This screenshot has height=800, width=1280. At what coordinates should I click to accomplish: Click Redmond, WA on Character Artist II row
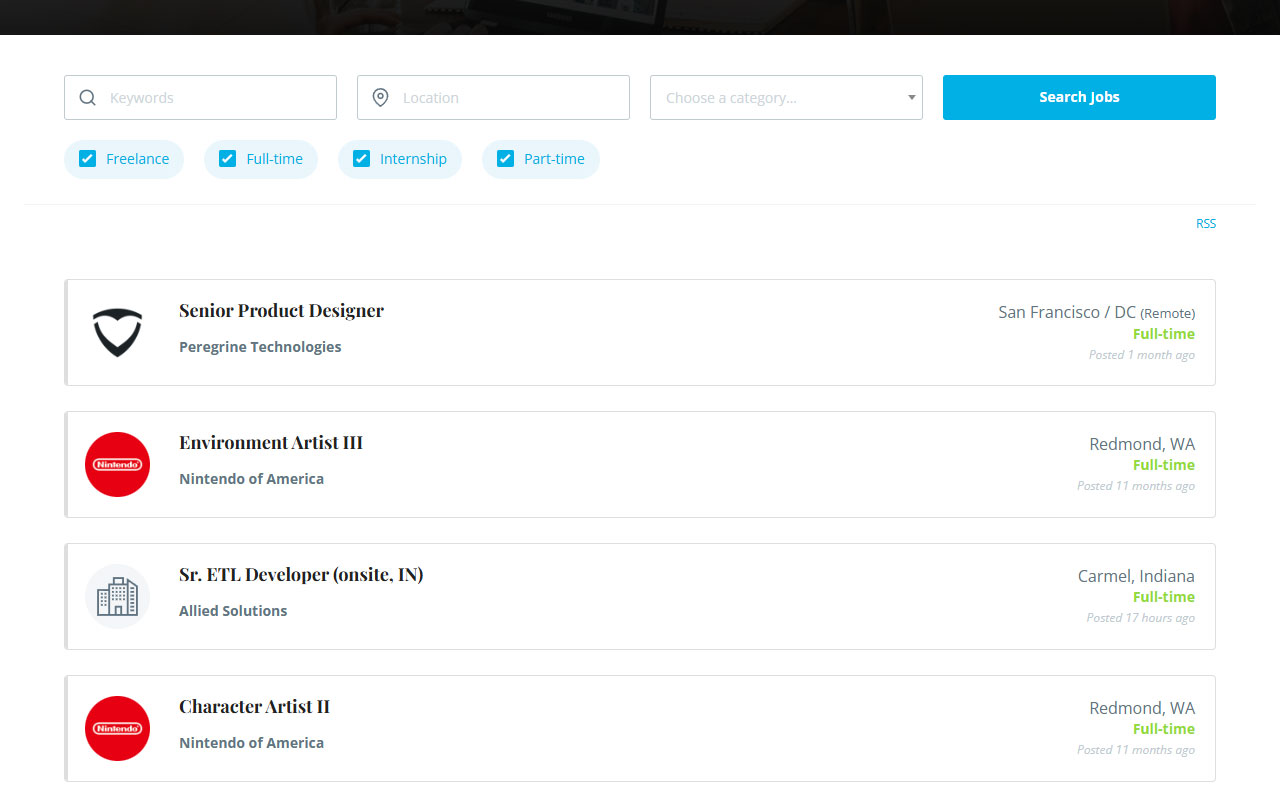tap(1142, 708)
